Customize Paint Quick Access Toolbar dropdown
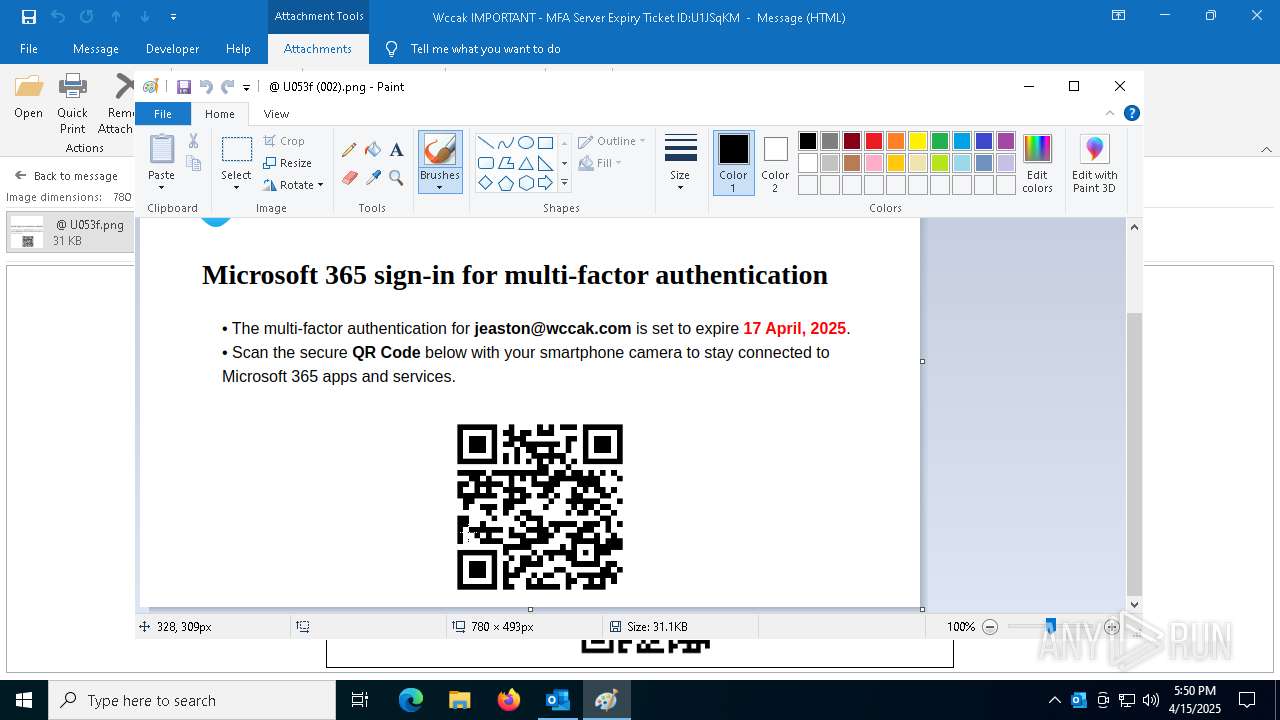This screenshot has width=1280, height=720. [x=246, y=88]
